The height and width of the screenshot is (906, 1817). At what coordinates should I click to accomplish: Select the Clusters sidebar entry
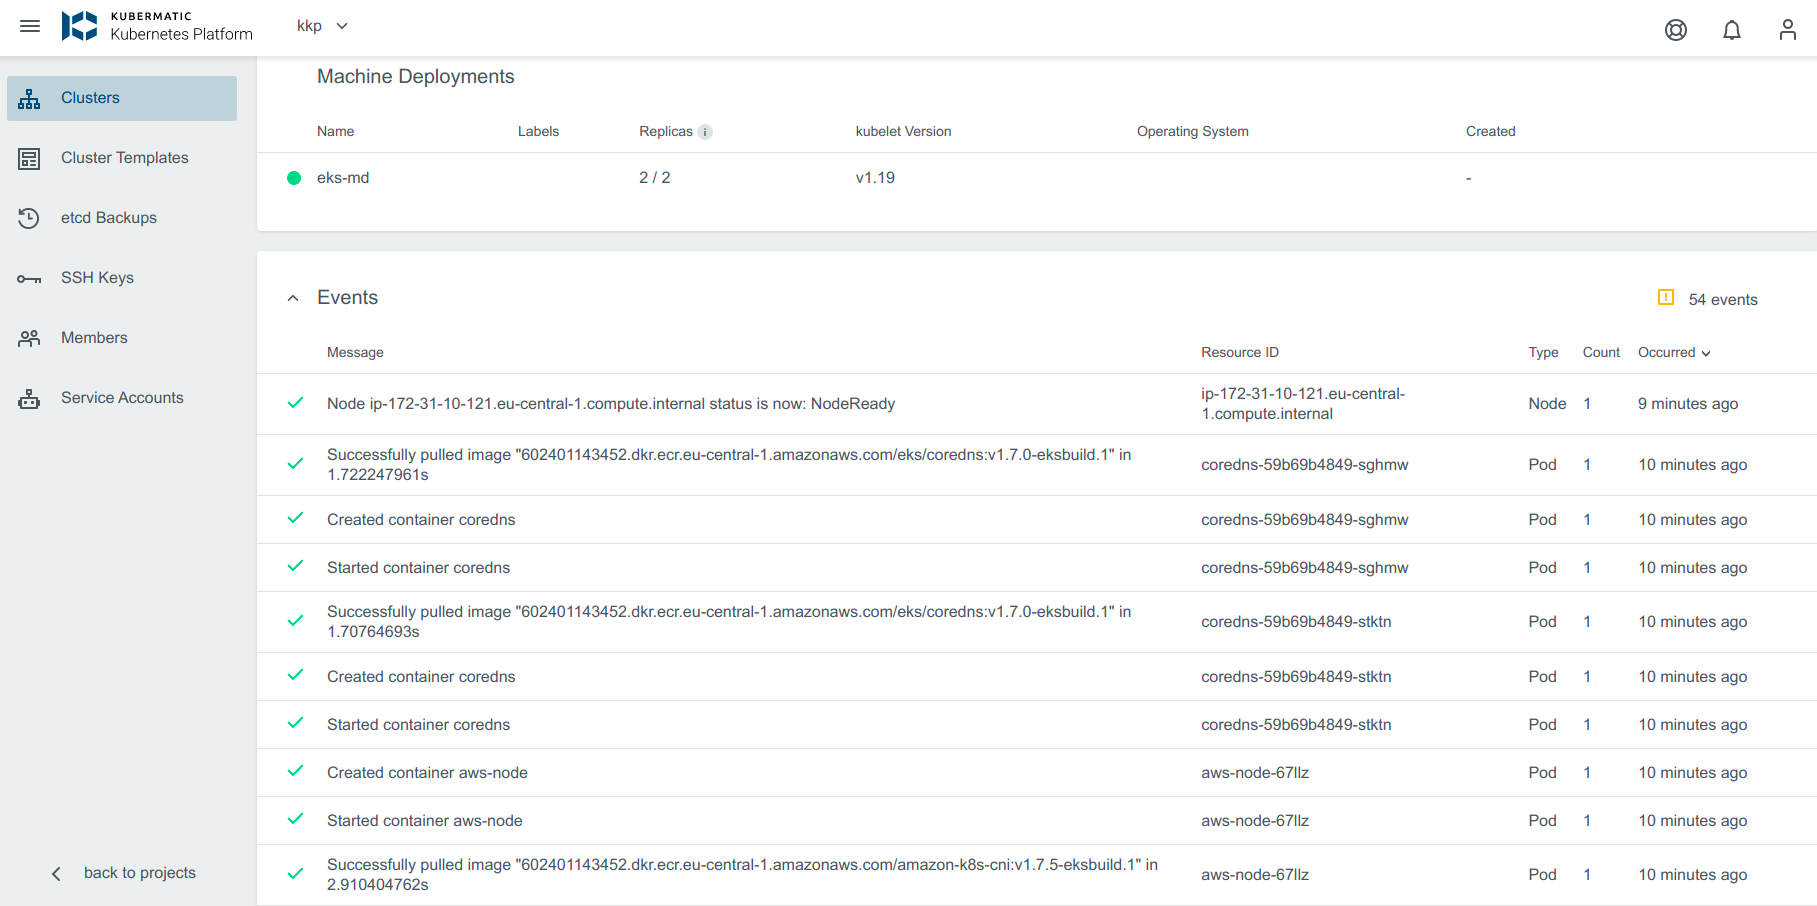[x=90, y=97]
